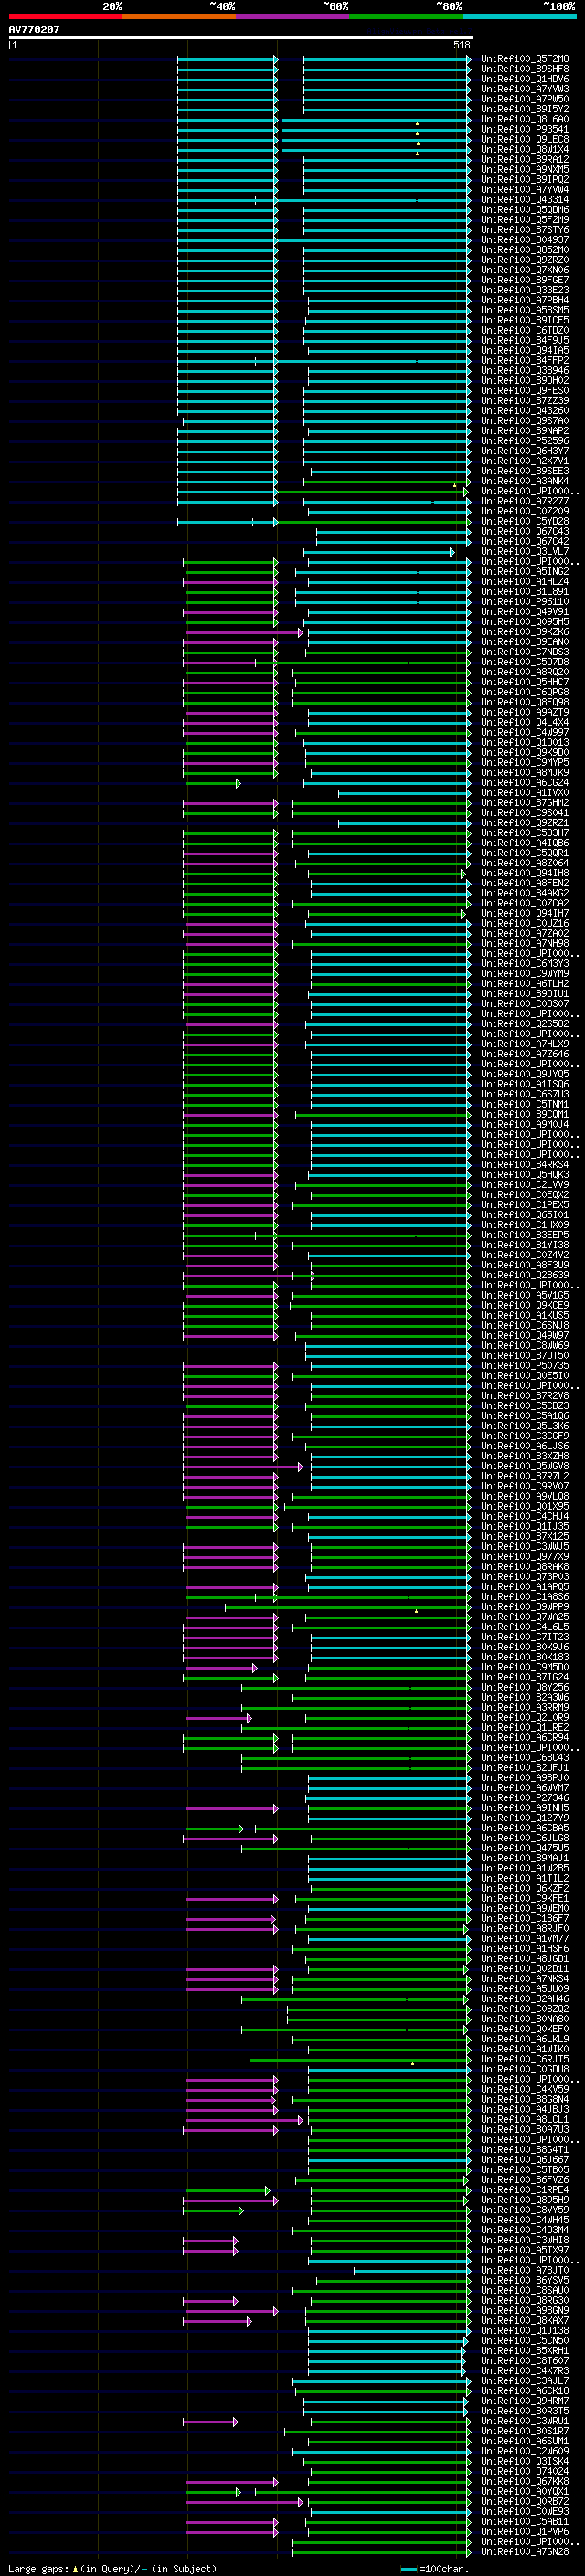Select the UniRef100_C5D7D8 label
This screenshot has height=2576, width=585.
(525, 662)
